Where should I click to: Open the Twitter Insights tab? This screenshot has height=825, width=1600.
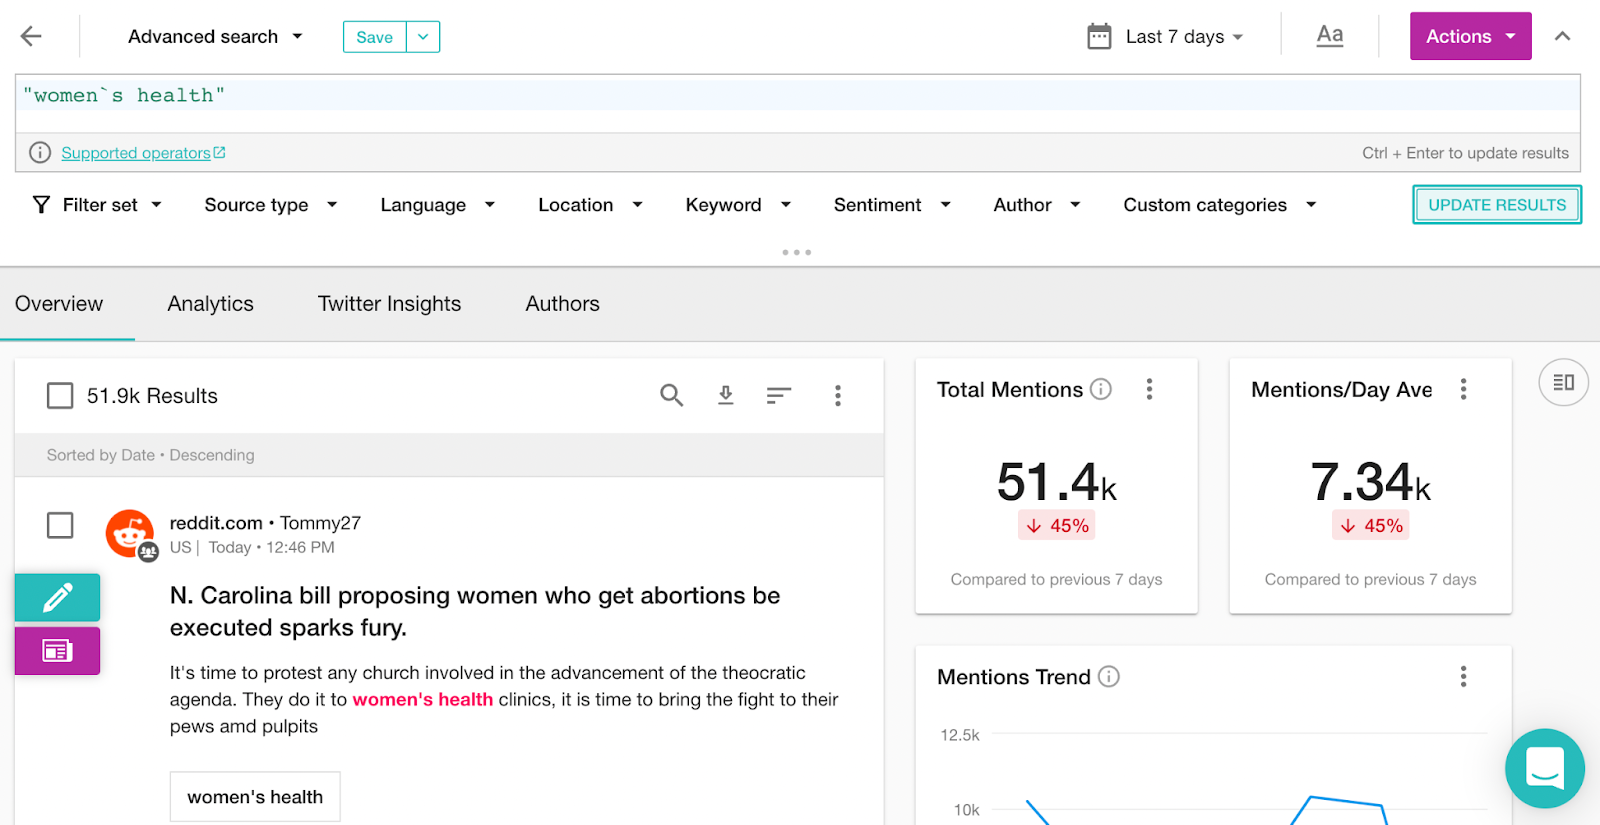tap(389, 304)
